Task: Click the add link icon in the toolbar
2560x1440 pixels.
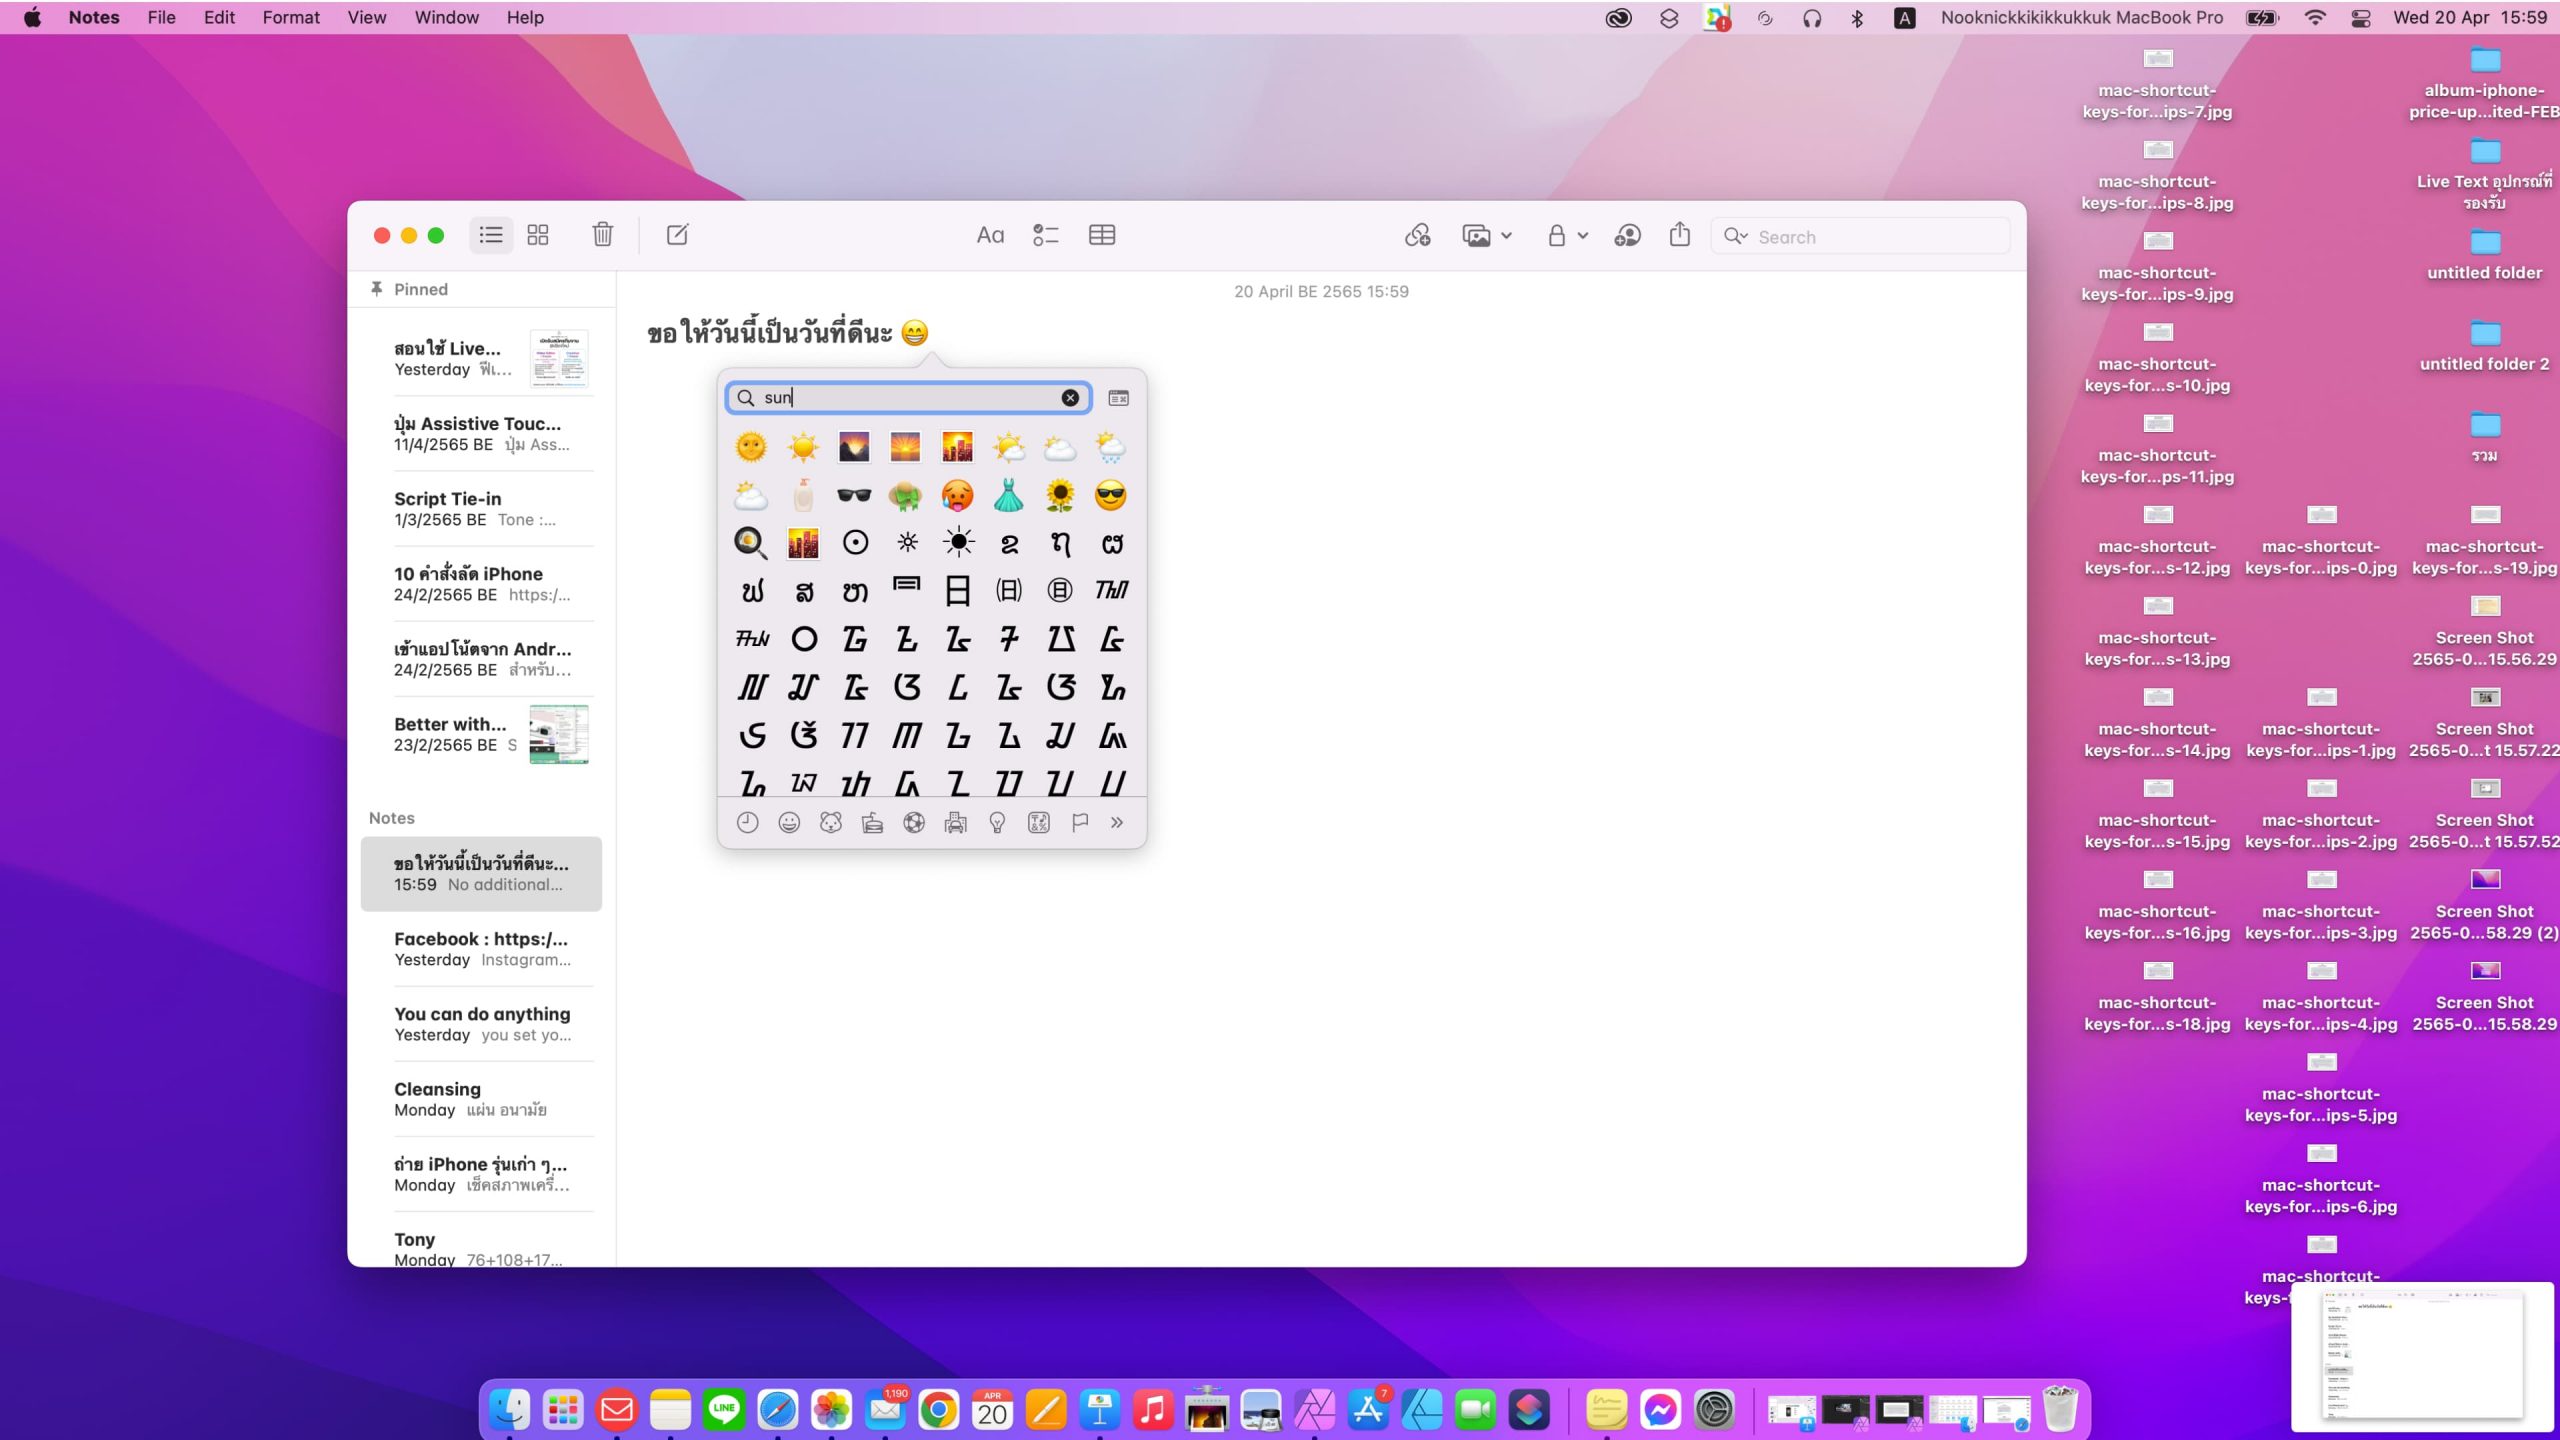Action: [1417, 236]
